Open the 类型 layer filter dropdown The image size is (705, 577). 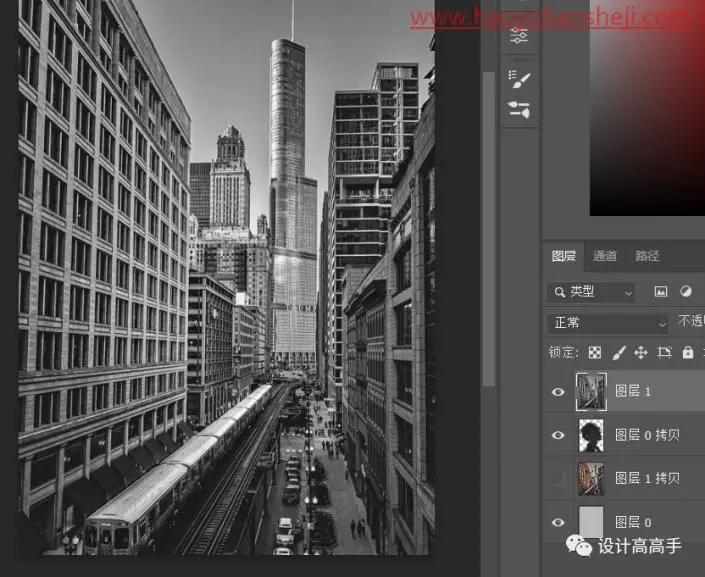pyautogui.click(x=591, y=292)
